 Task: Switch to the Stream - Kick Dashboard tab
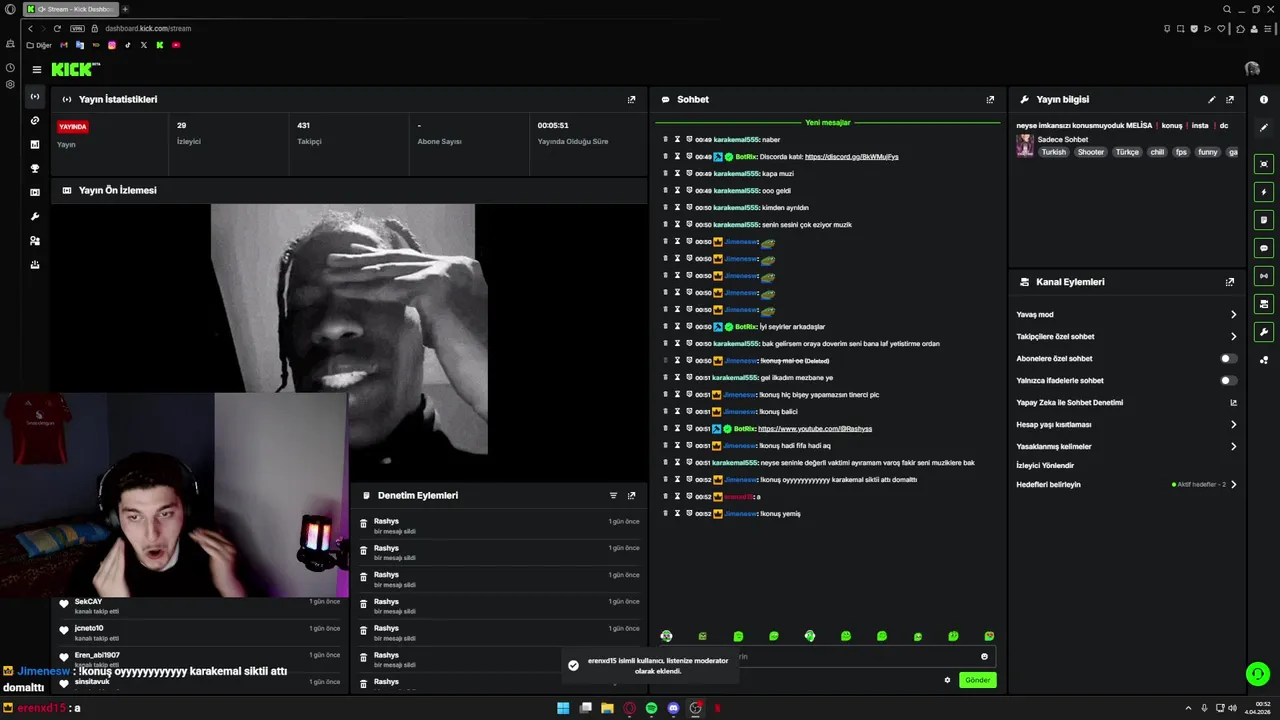coord(70,9)
